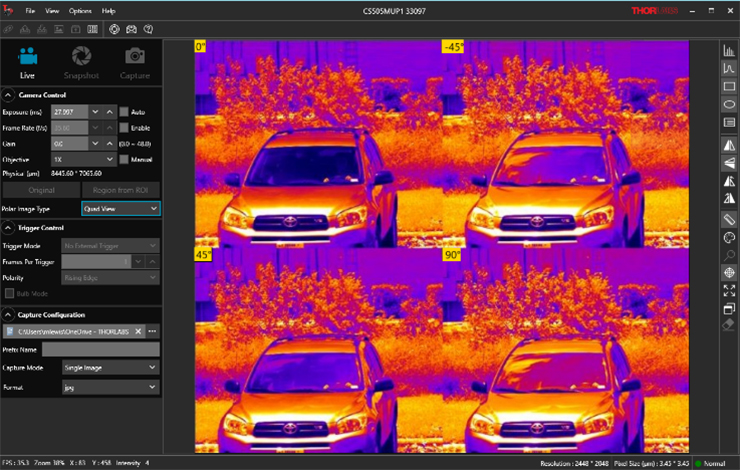Click the third toolbar icon with download tray
This screenshot has height=470, width=740.
pyautogui.click(x=42, y=29)
